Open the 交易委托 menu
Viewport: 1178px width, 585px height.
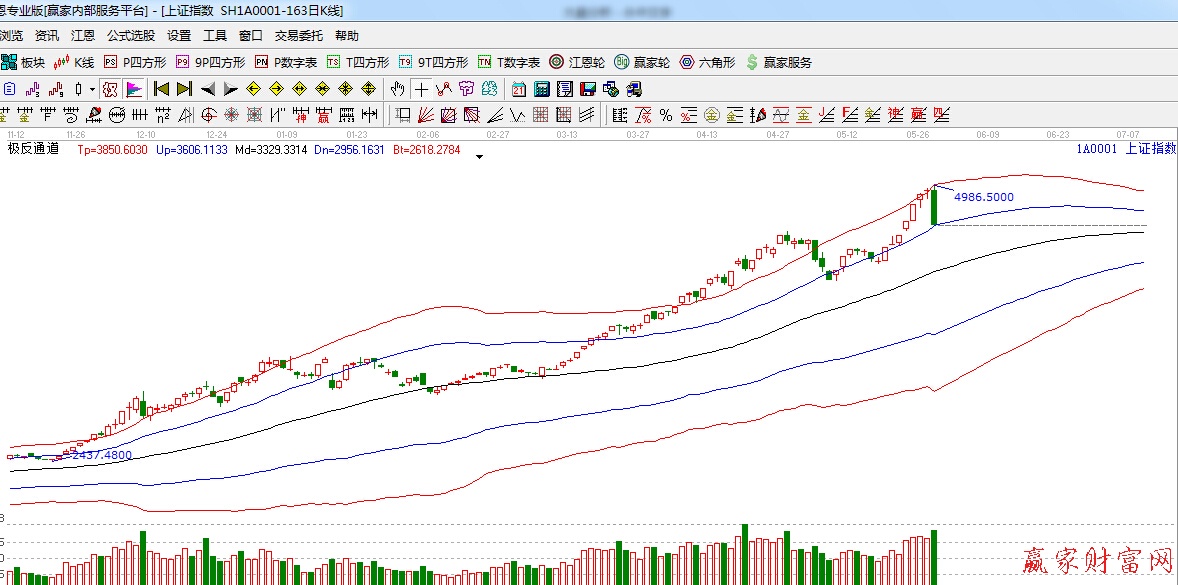299,36
